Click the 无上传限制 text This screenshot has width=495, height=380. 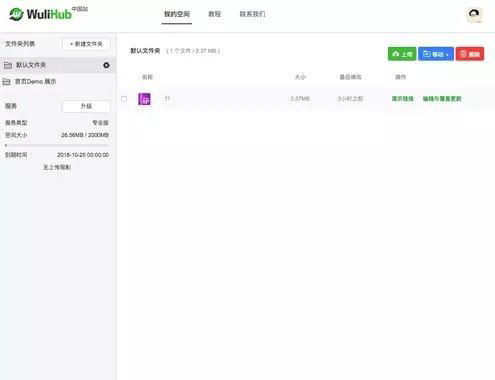57,167
